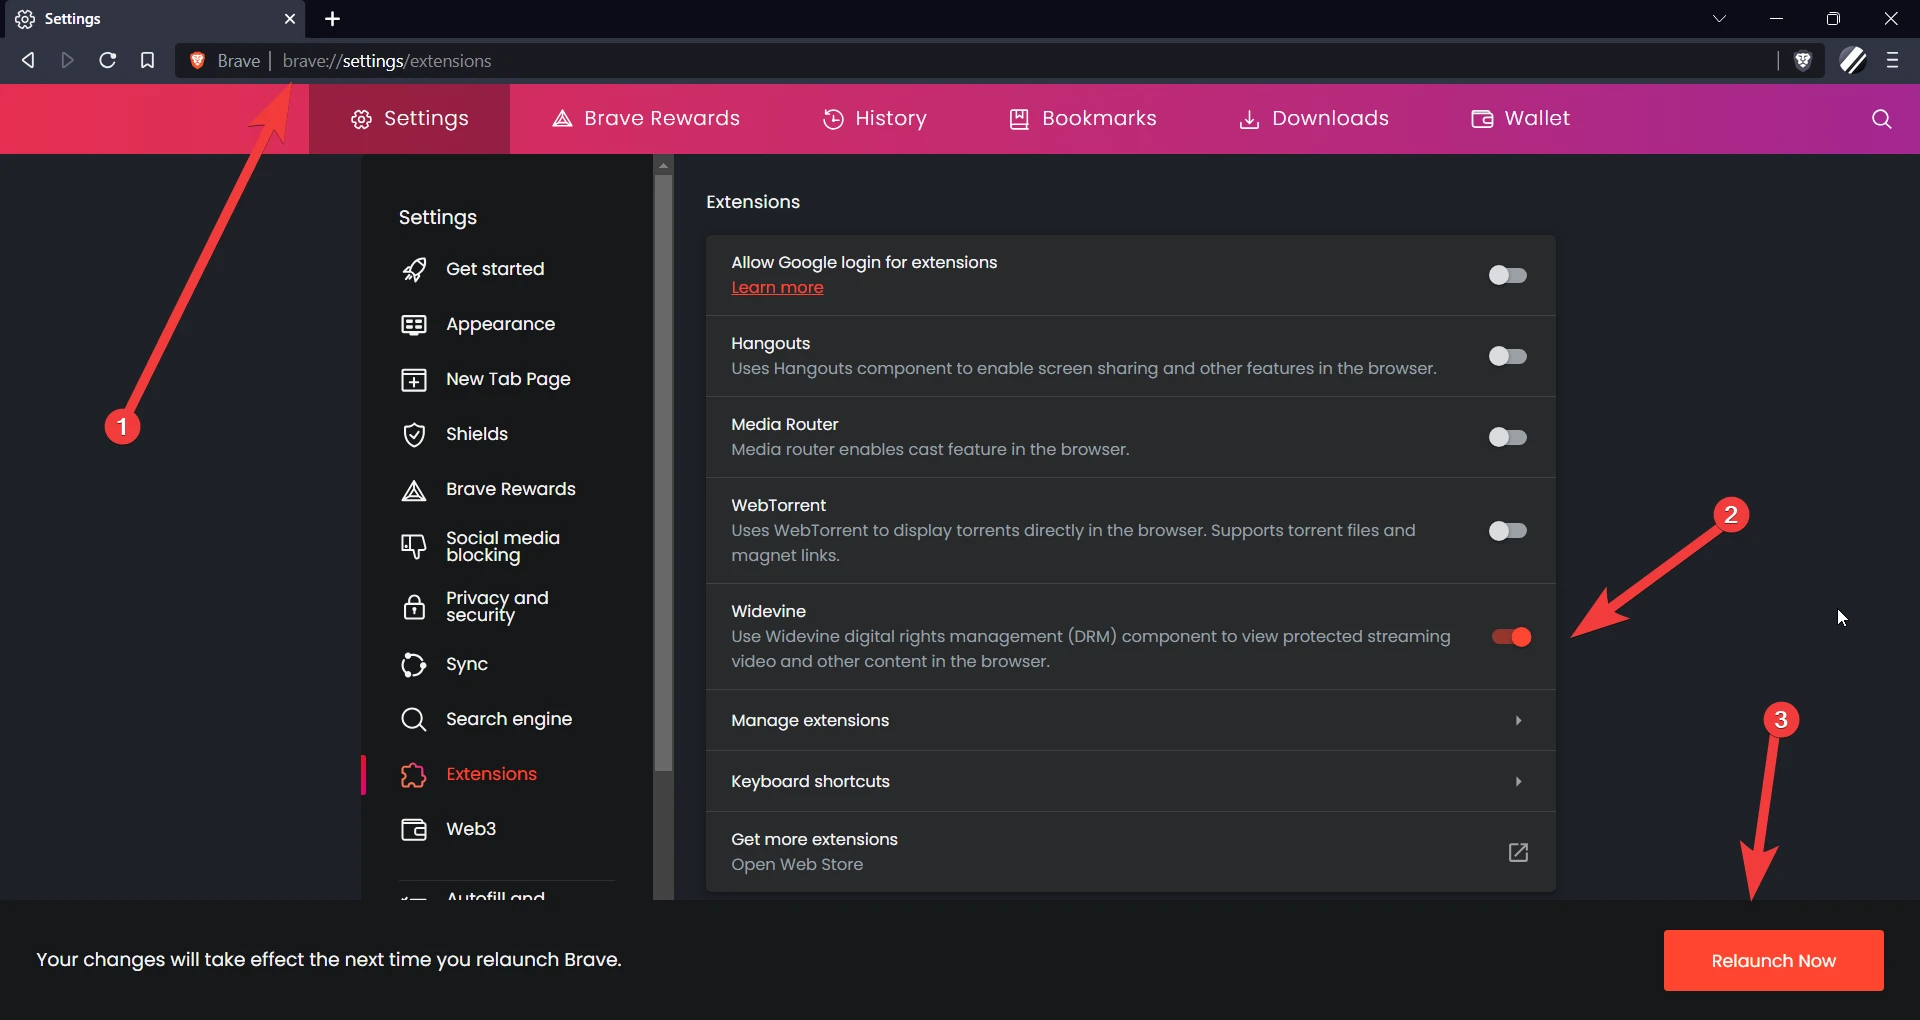Switch to the Settings top tab
This screenshot has width=1920, height=1020.
[x=409, y=119]
